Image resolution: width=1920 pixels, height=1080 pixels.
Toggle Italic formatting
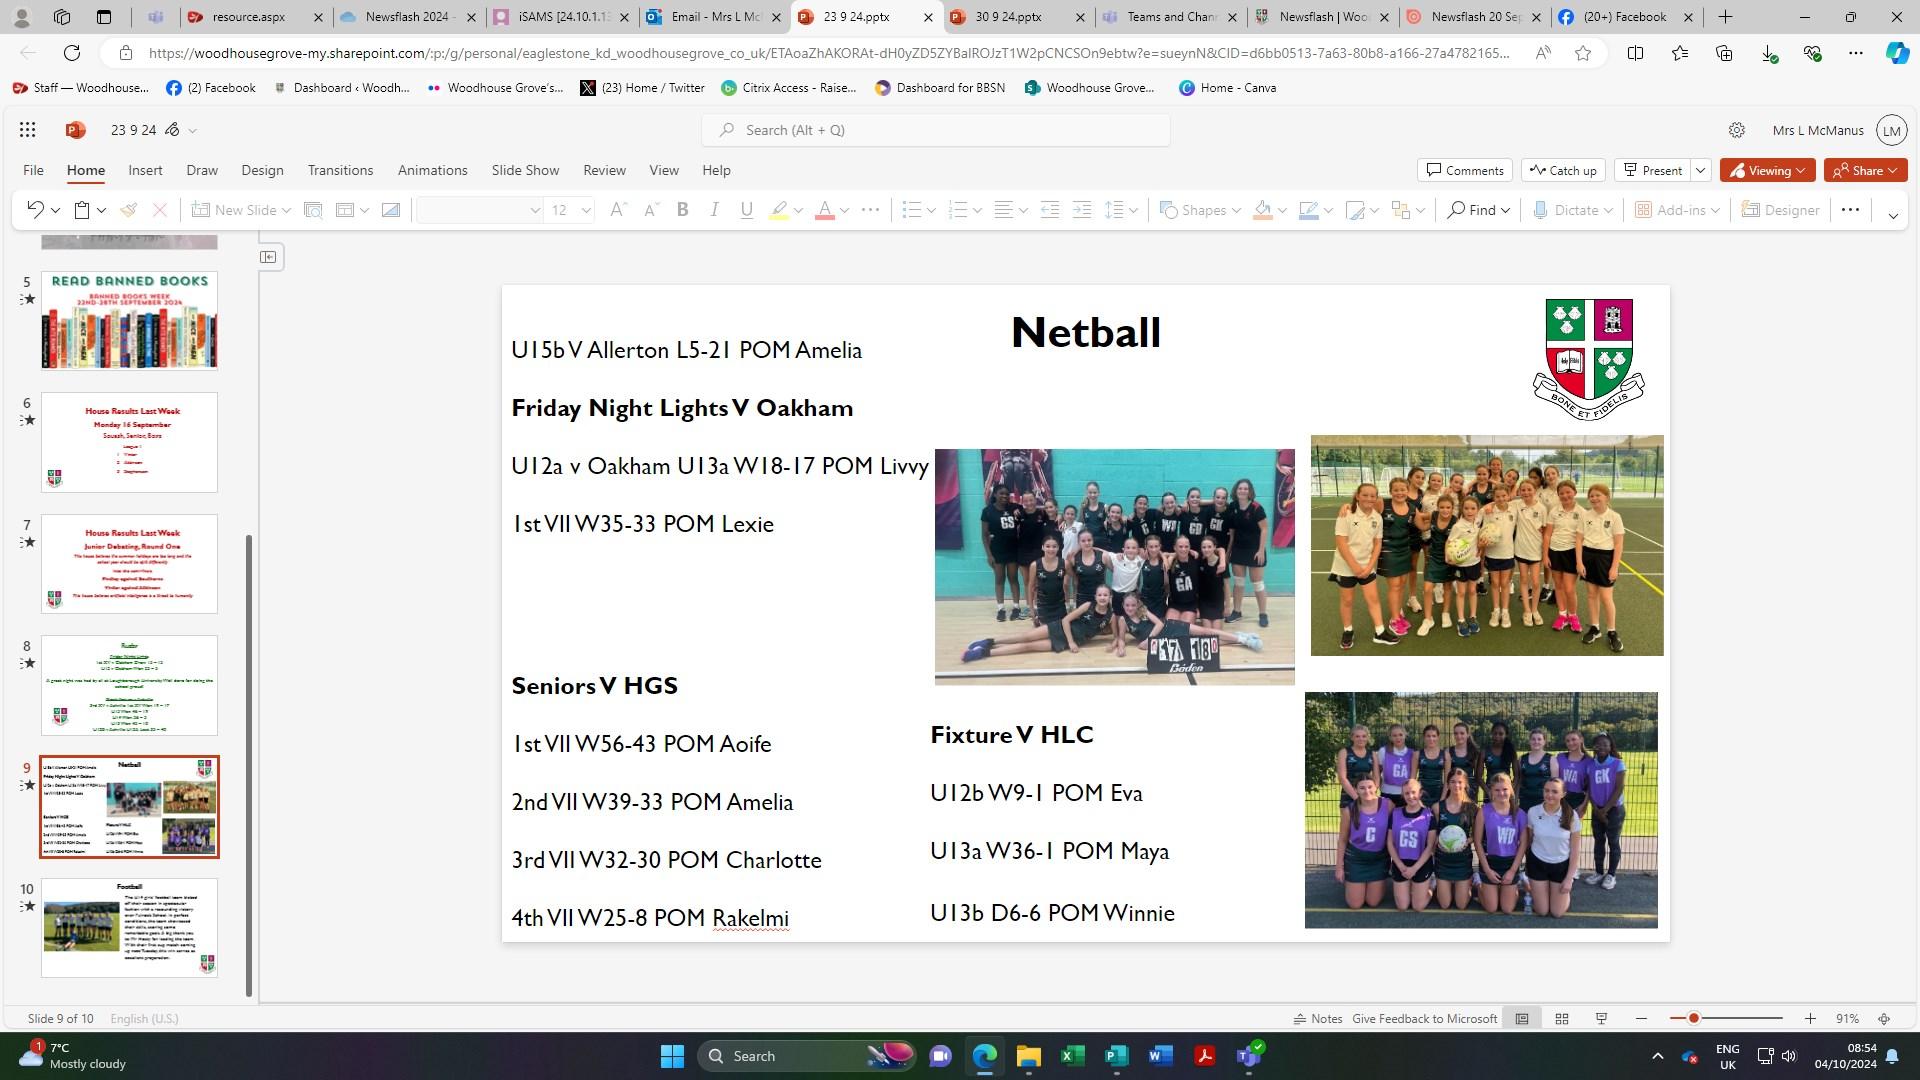click(714, 210)
